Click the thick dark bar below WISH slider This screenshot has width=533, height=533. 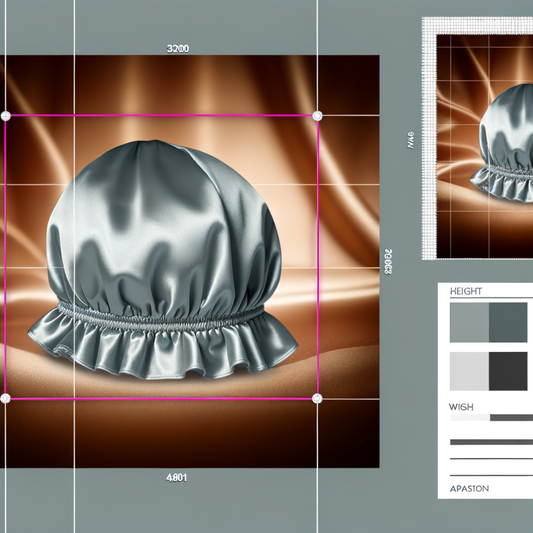[492, 442]
